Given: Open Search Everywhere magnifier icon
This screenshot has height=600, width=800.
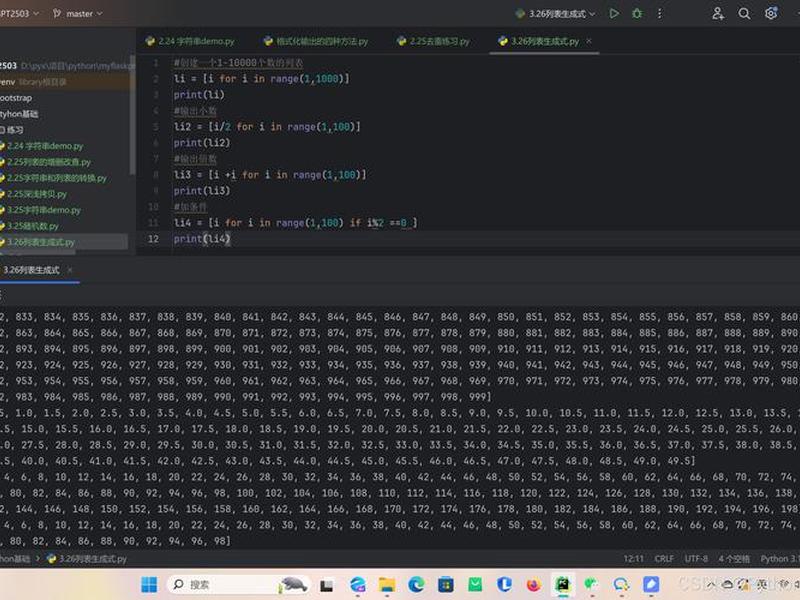Looking at the screenshot, I should tap(744, 14).
